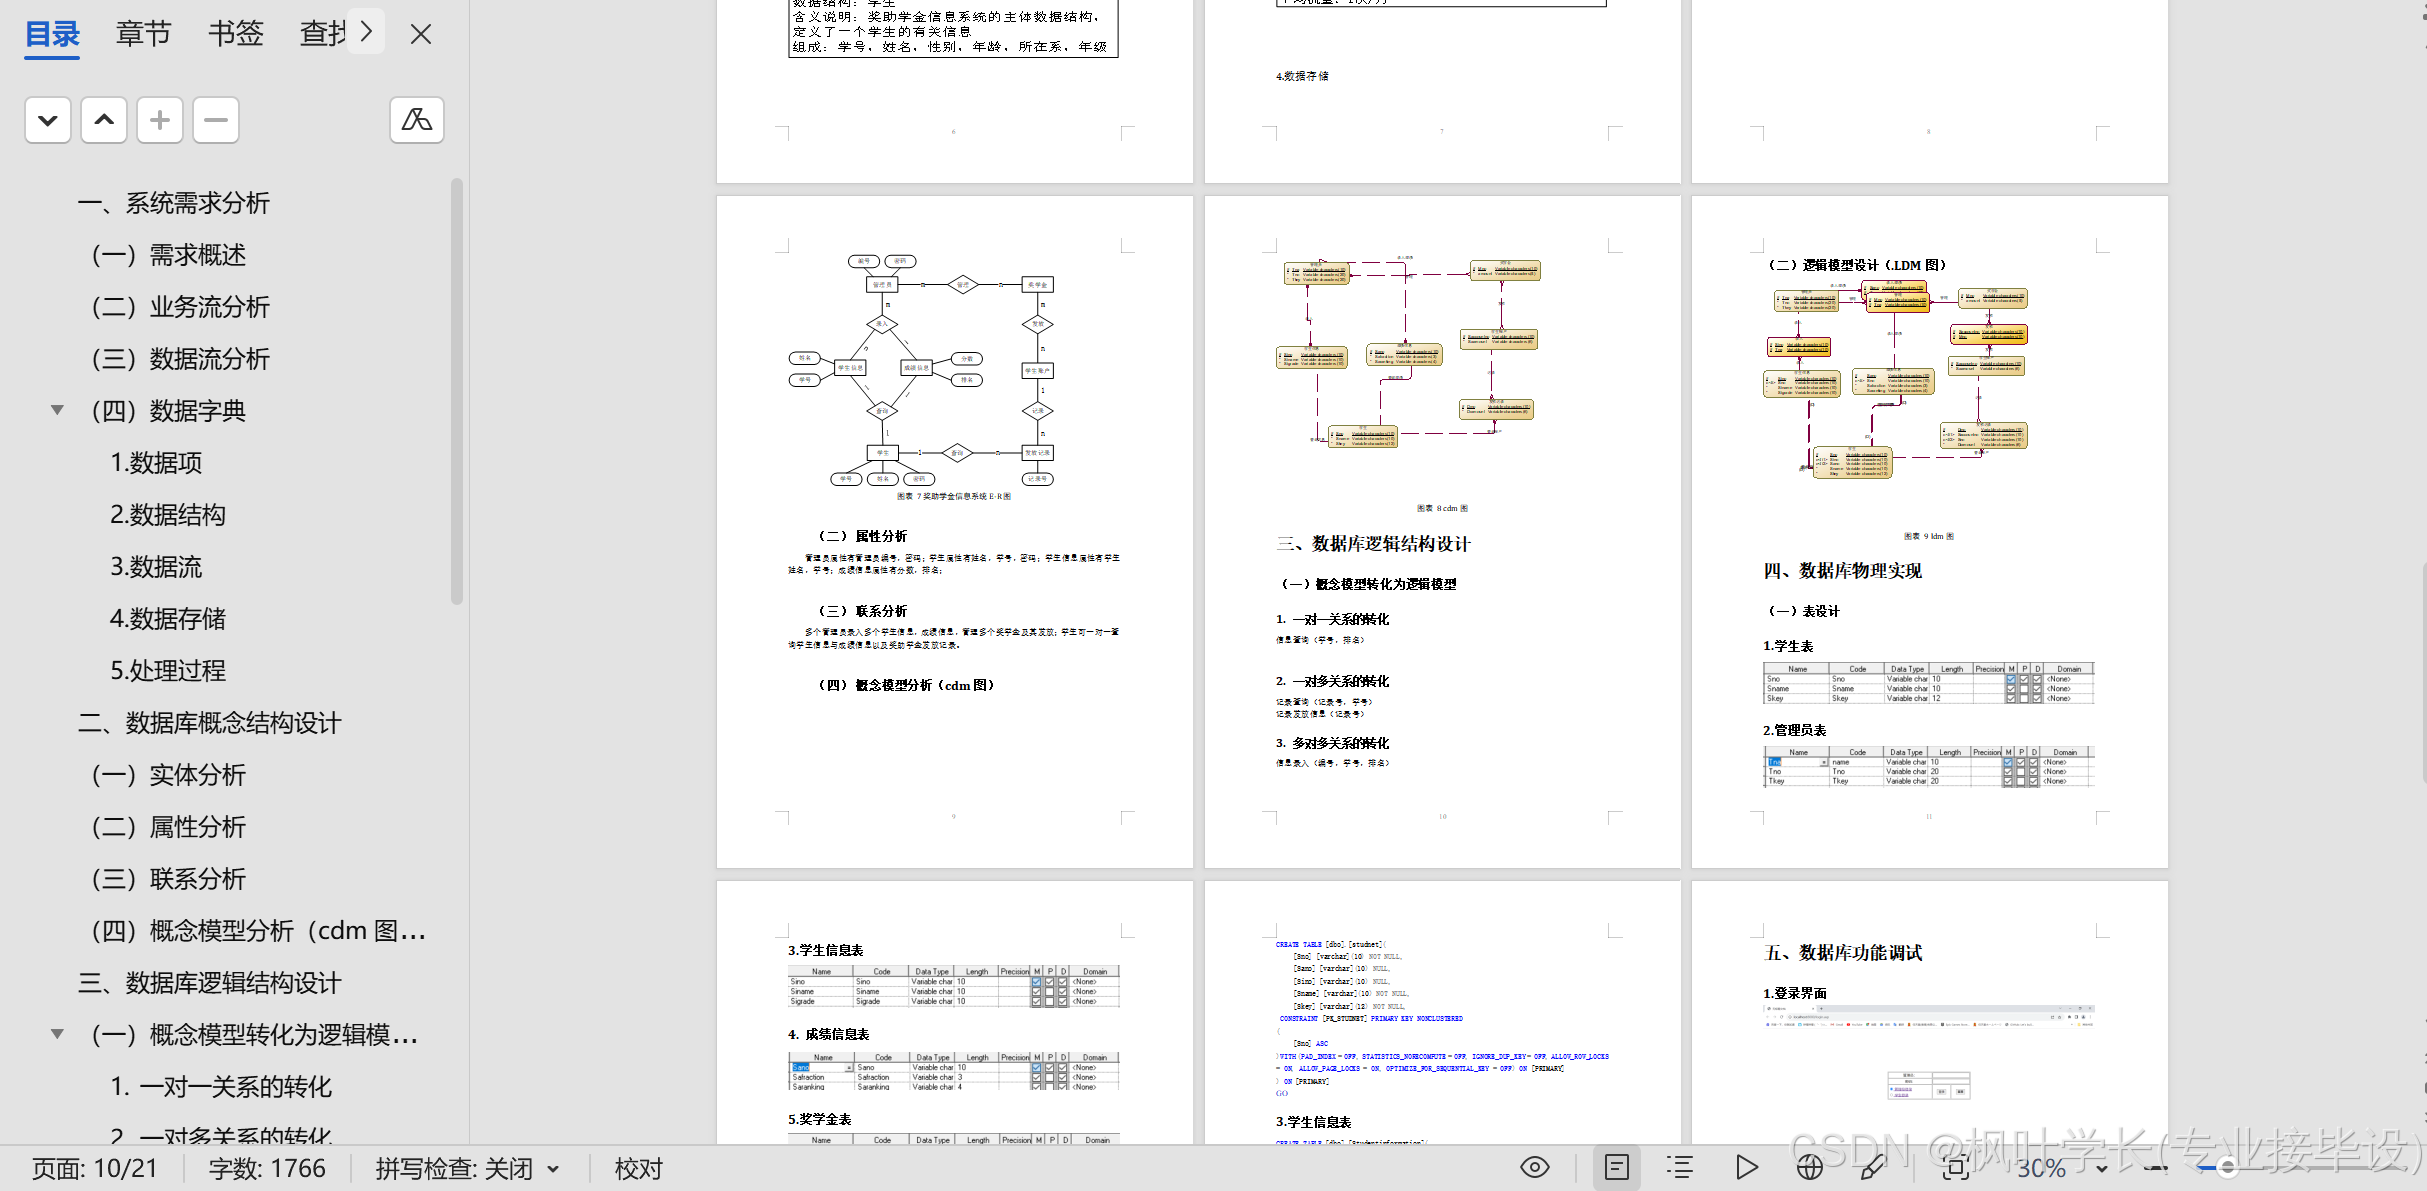Go to 1.数据项 outline entry

tap(156, 463)
